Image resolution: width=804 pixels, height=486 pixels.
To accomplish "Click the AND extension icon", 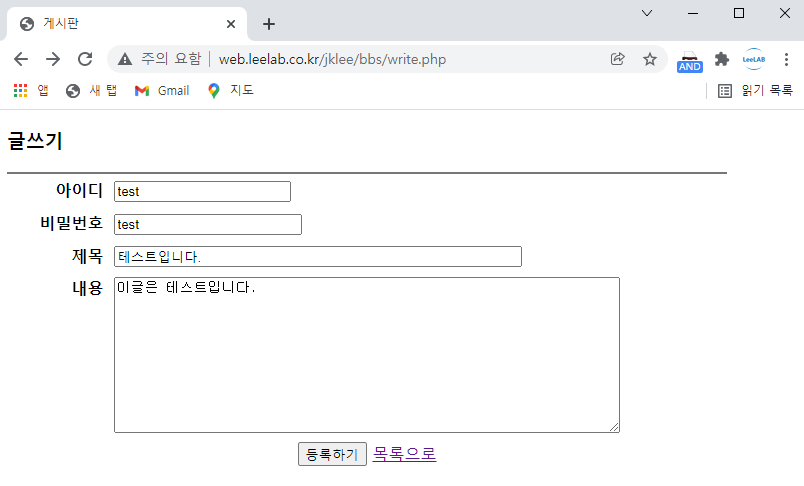I will click(x=690, y=60).
